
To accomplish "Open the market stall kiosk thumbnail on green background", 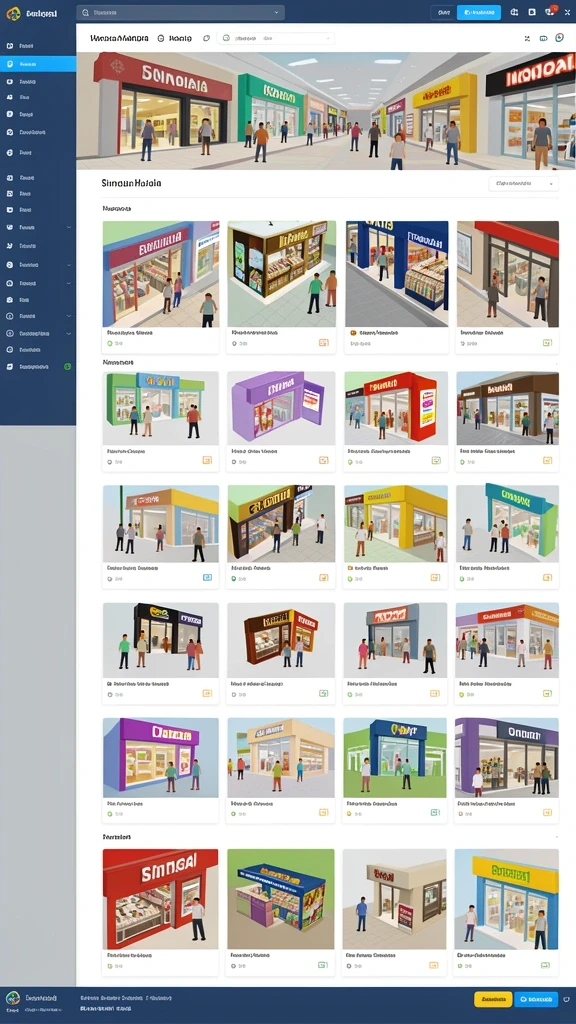I will [281, 899].
